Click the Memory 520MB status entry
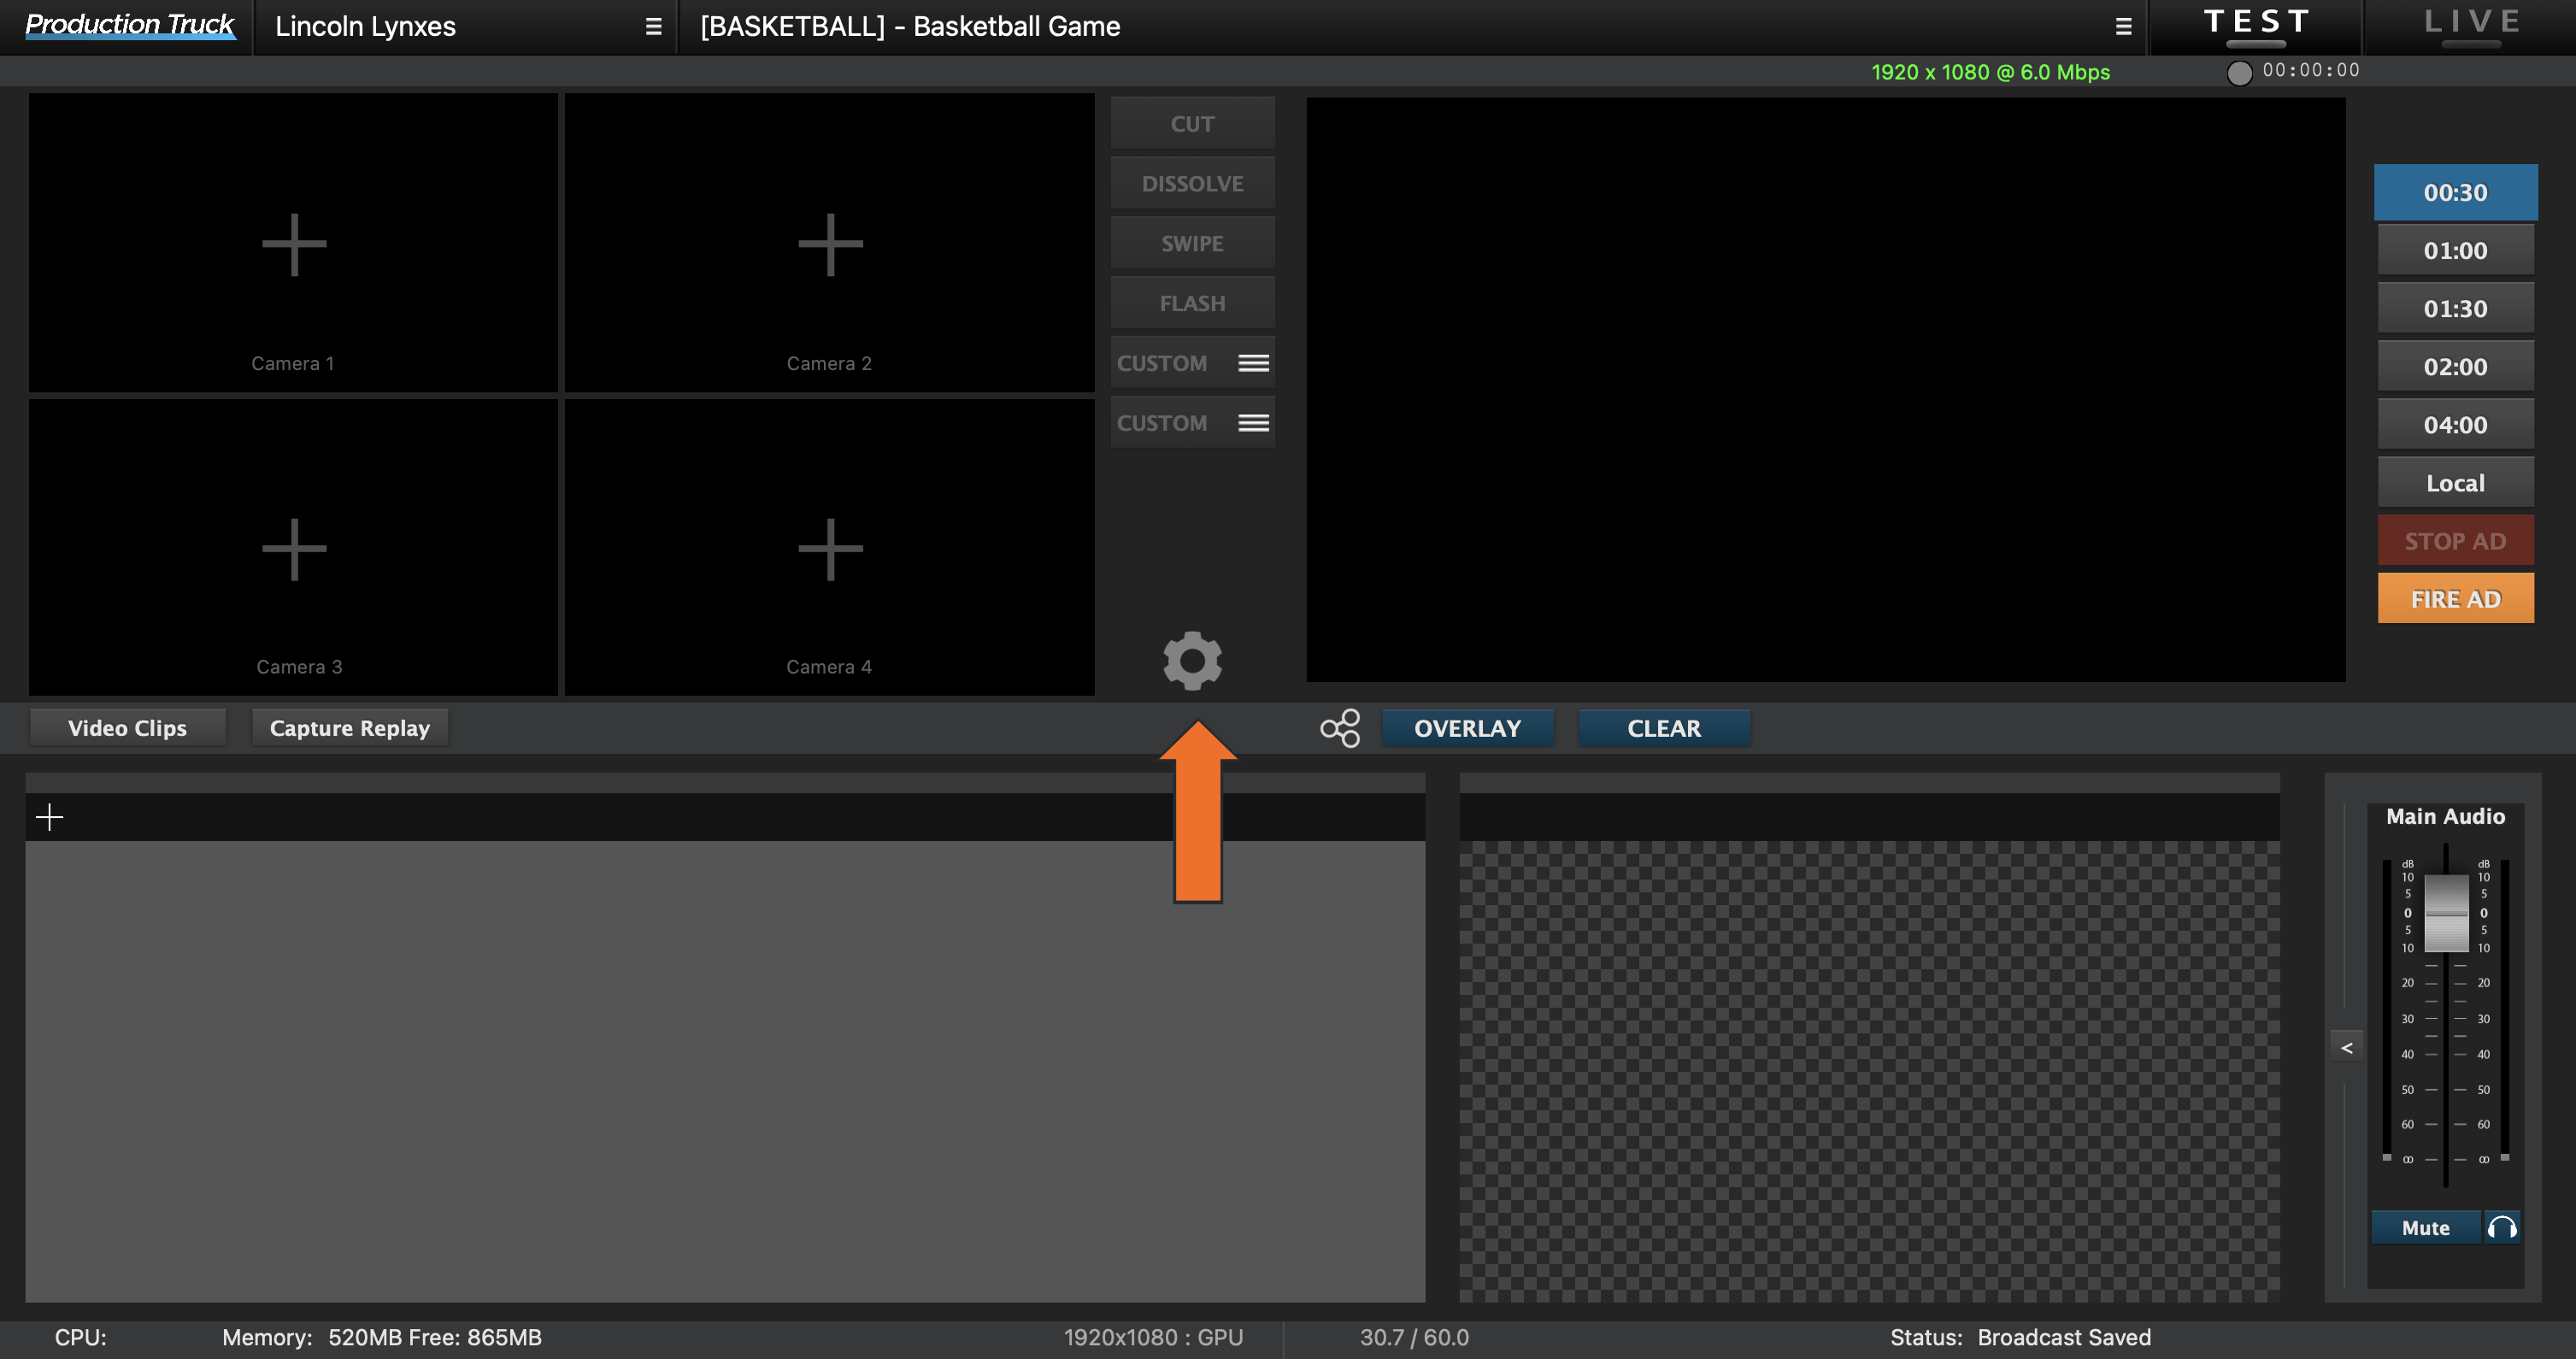This screenshot has width=2576, height=1359. (381, 1337)
